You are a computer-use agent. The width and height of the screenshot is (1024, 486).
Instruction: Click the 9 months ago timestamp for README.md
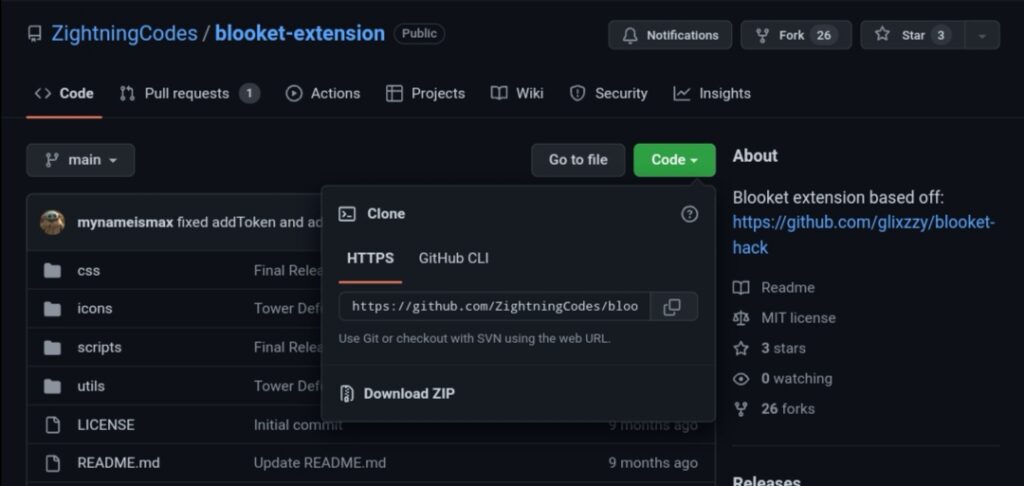(x=653, y=463)
